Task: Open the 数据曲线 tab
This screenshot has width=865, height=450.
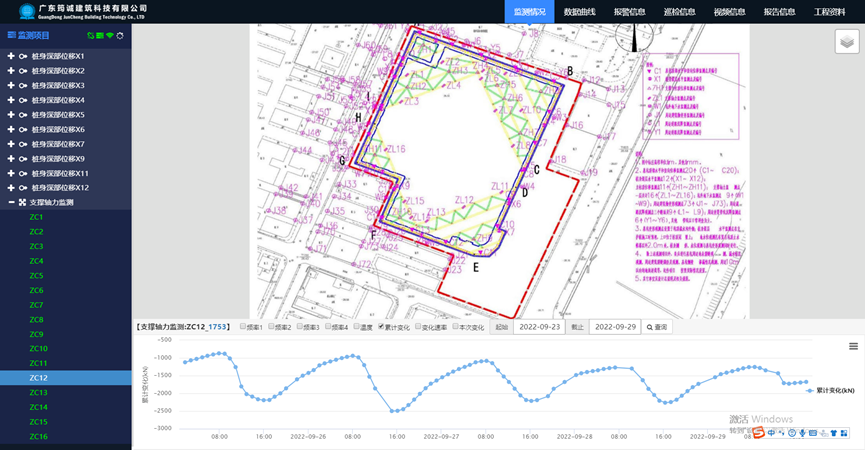Action: pyautogui.click(x=579, y=12)
